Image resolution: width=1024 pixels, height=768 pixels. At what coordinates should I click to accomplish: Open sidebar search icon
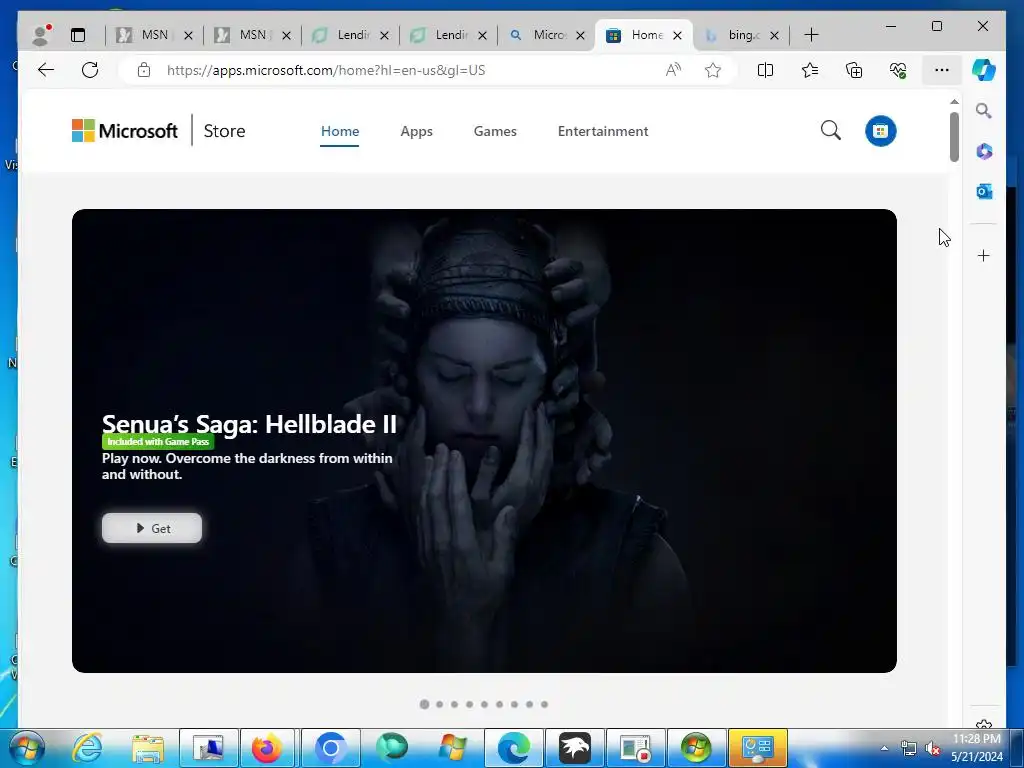pos(984,110)
